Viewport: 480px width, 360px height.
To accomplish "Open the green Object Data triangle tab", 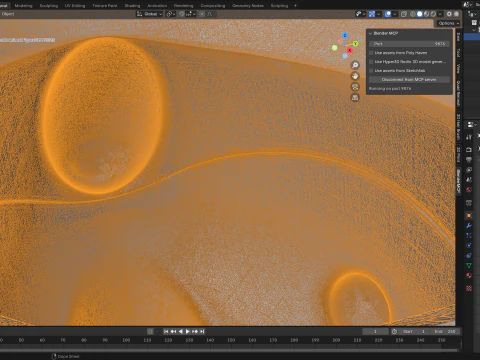I will click(469, 266).
